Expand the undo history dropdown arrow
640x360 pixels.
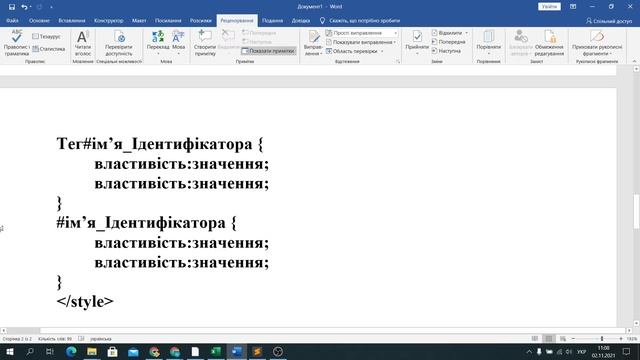(x=31, y=7)
